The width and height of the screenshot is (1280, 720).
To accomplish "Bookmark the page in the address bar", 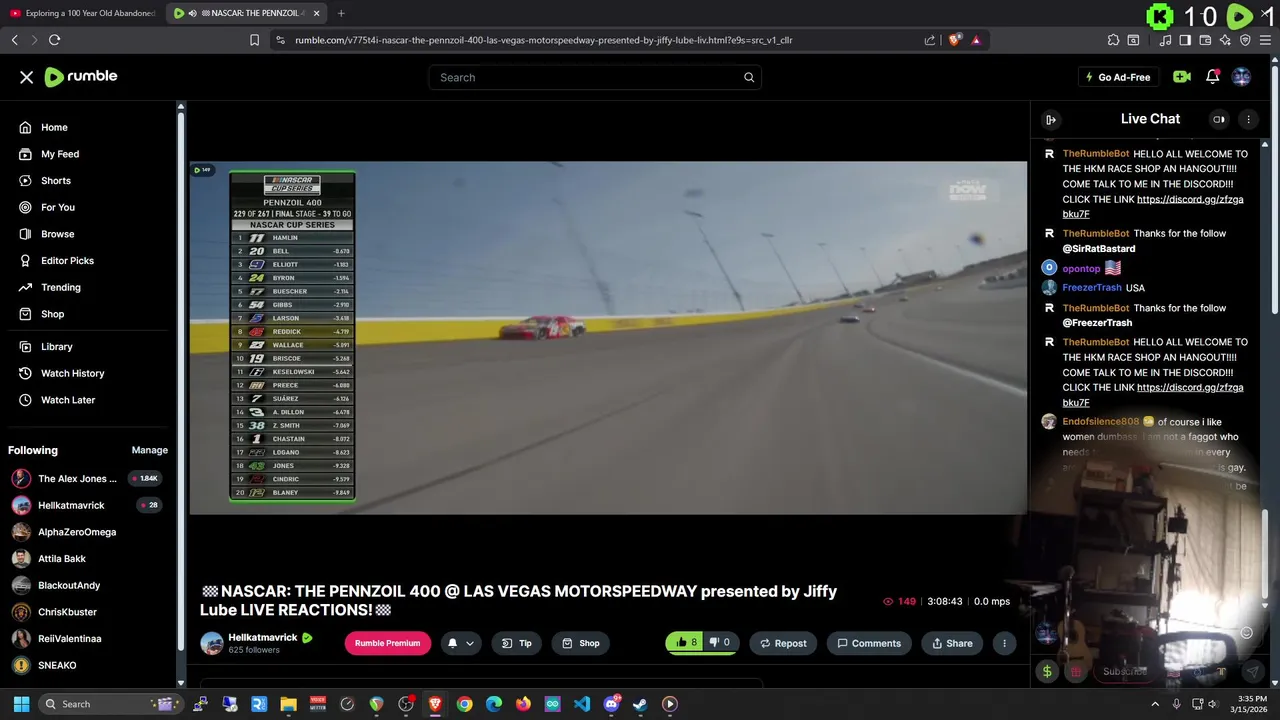I will click(x=254, y=40).
